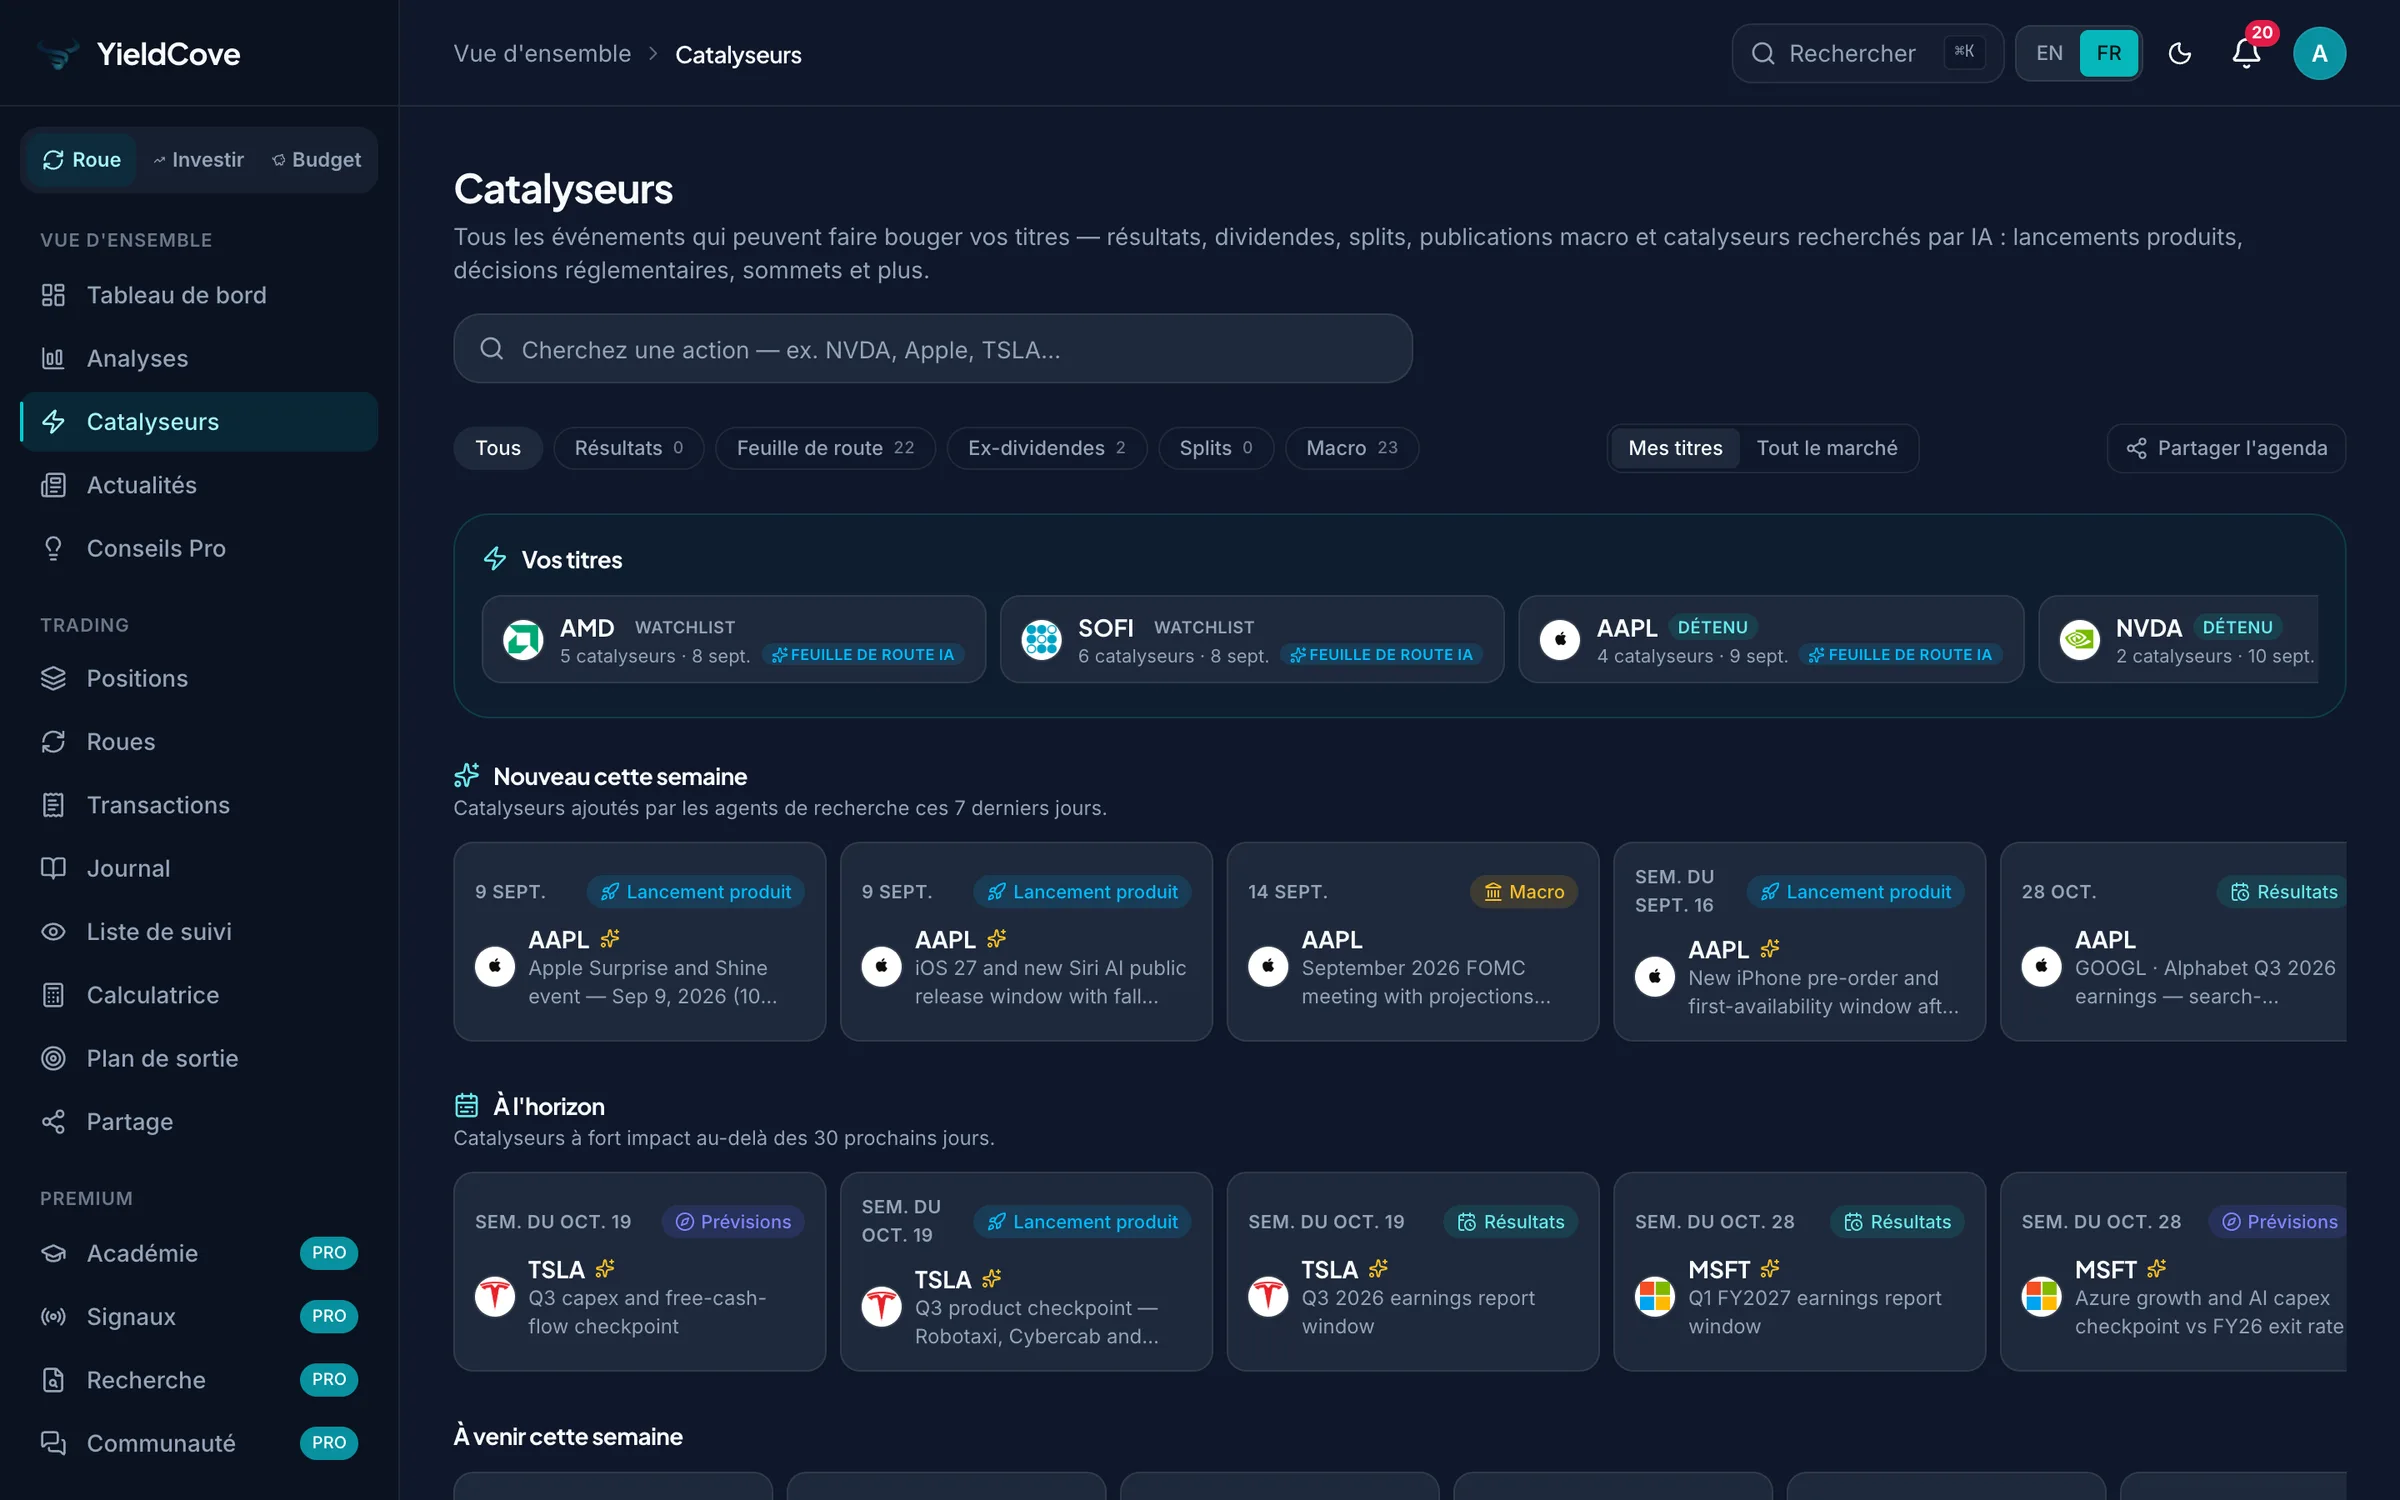Open Tableau de bord in sidebar

pos(199,295)
